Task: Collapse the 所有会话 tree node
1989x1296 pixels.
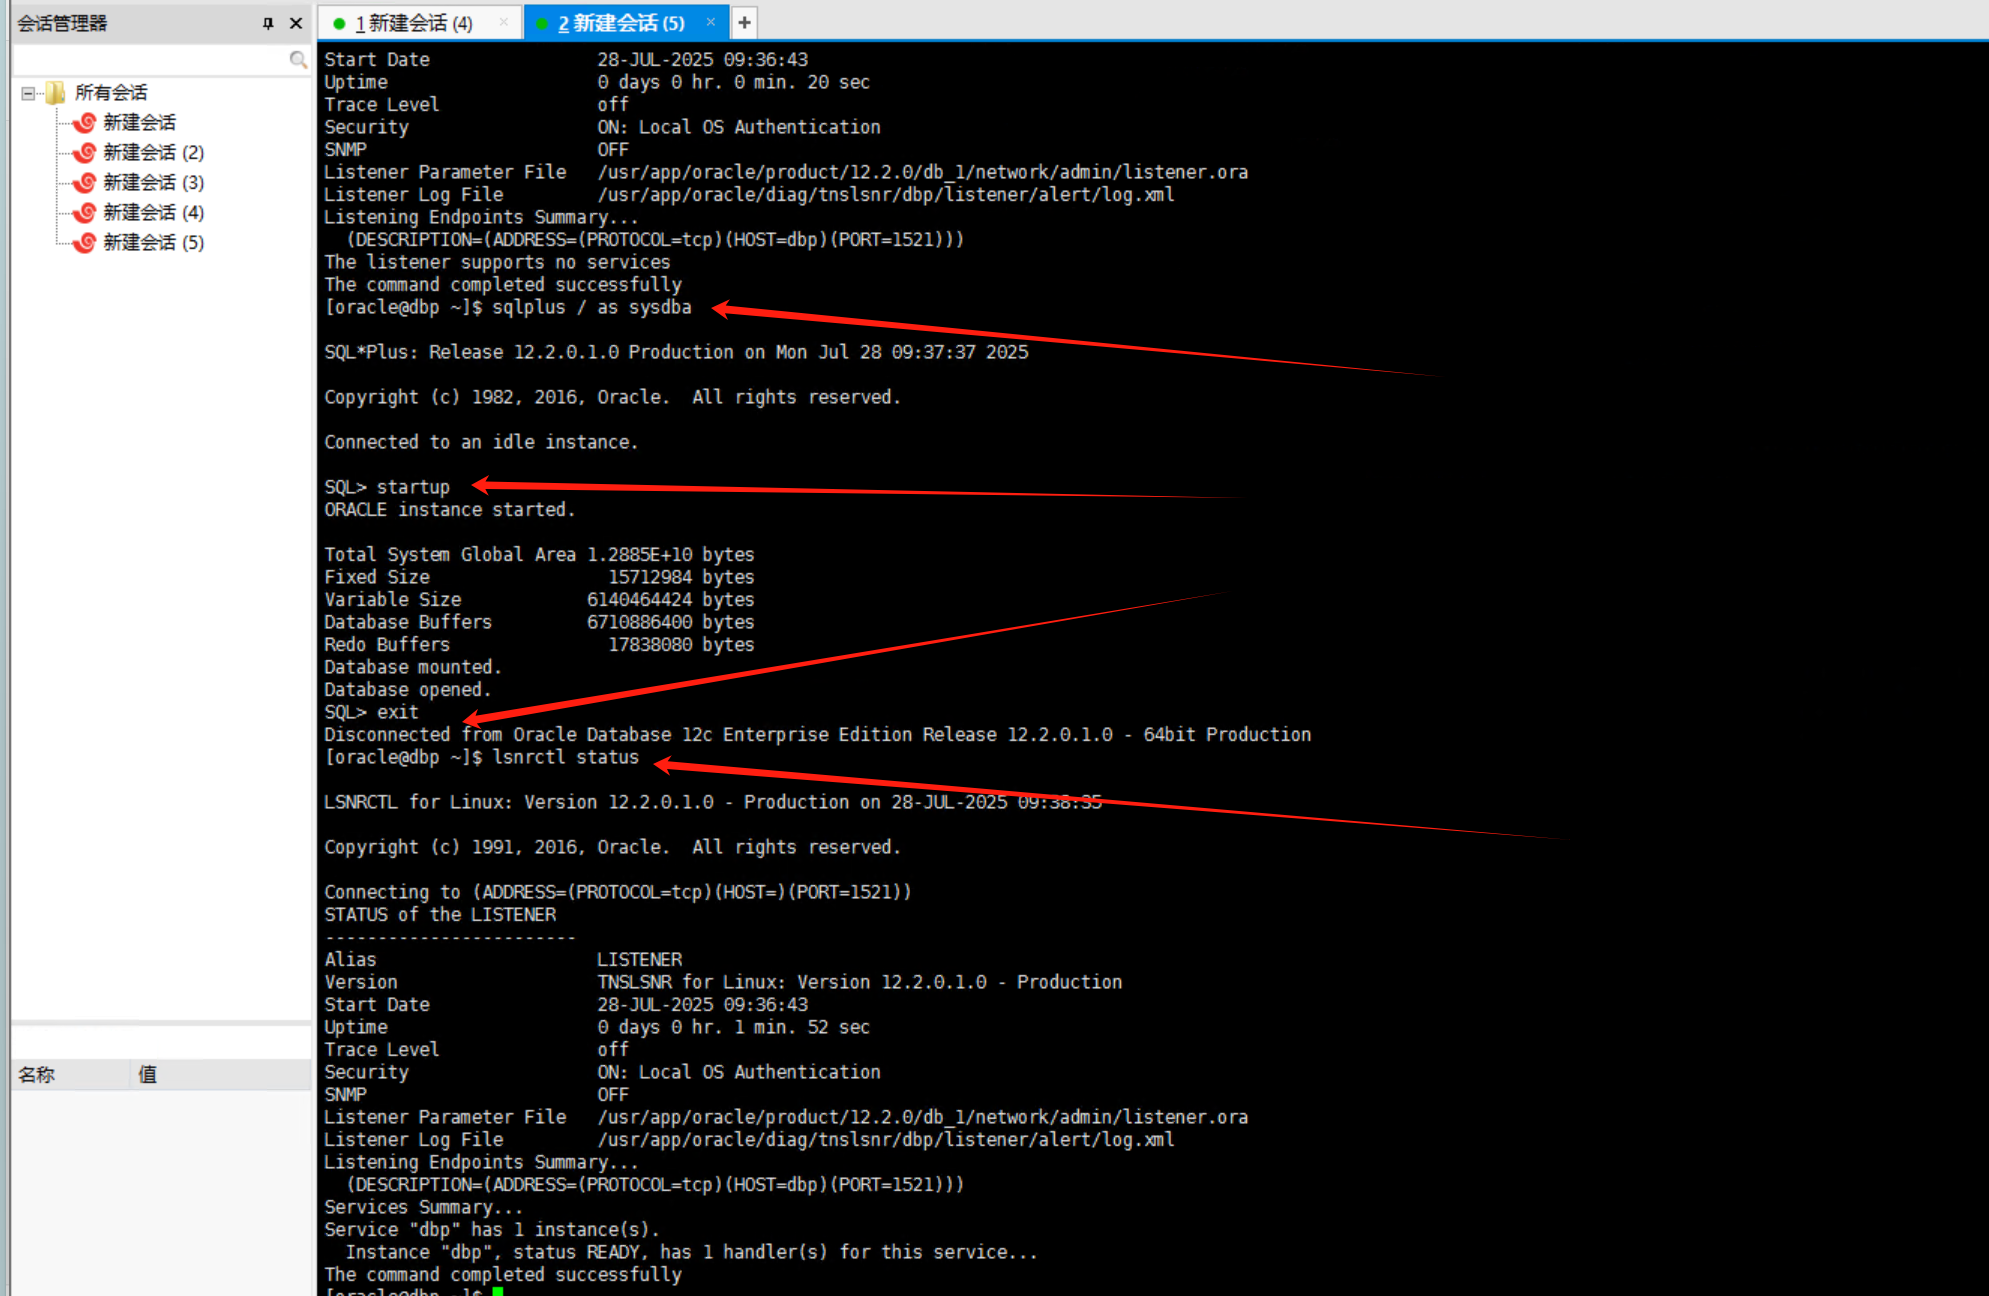Action: pyautogui.click(x=28, y=93)
